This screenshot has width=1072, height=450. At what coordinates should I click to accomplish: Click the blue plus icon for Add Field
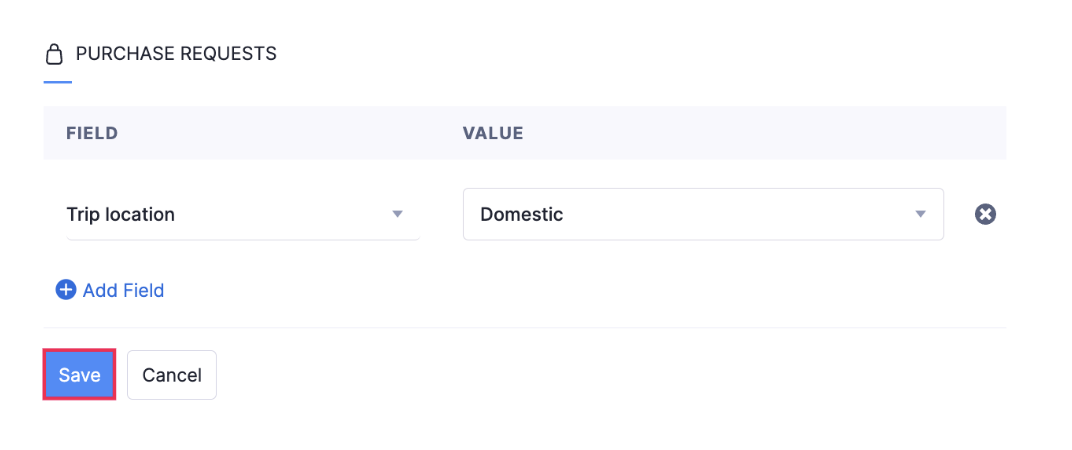click(x=66, y=290)
